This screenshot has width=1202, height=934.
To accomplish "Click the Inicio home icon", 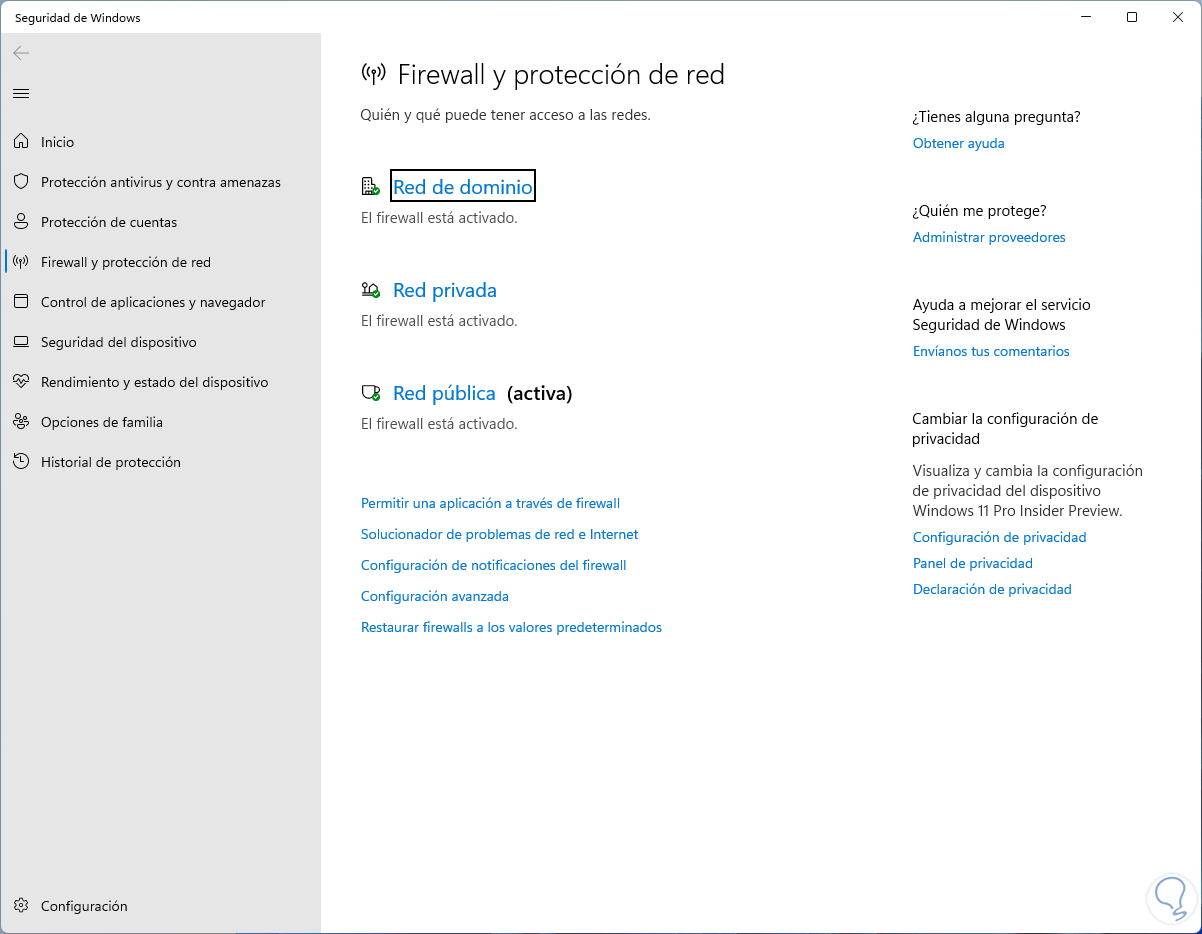I will 21,142.
